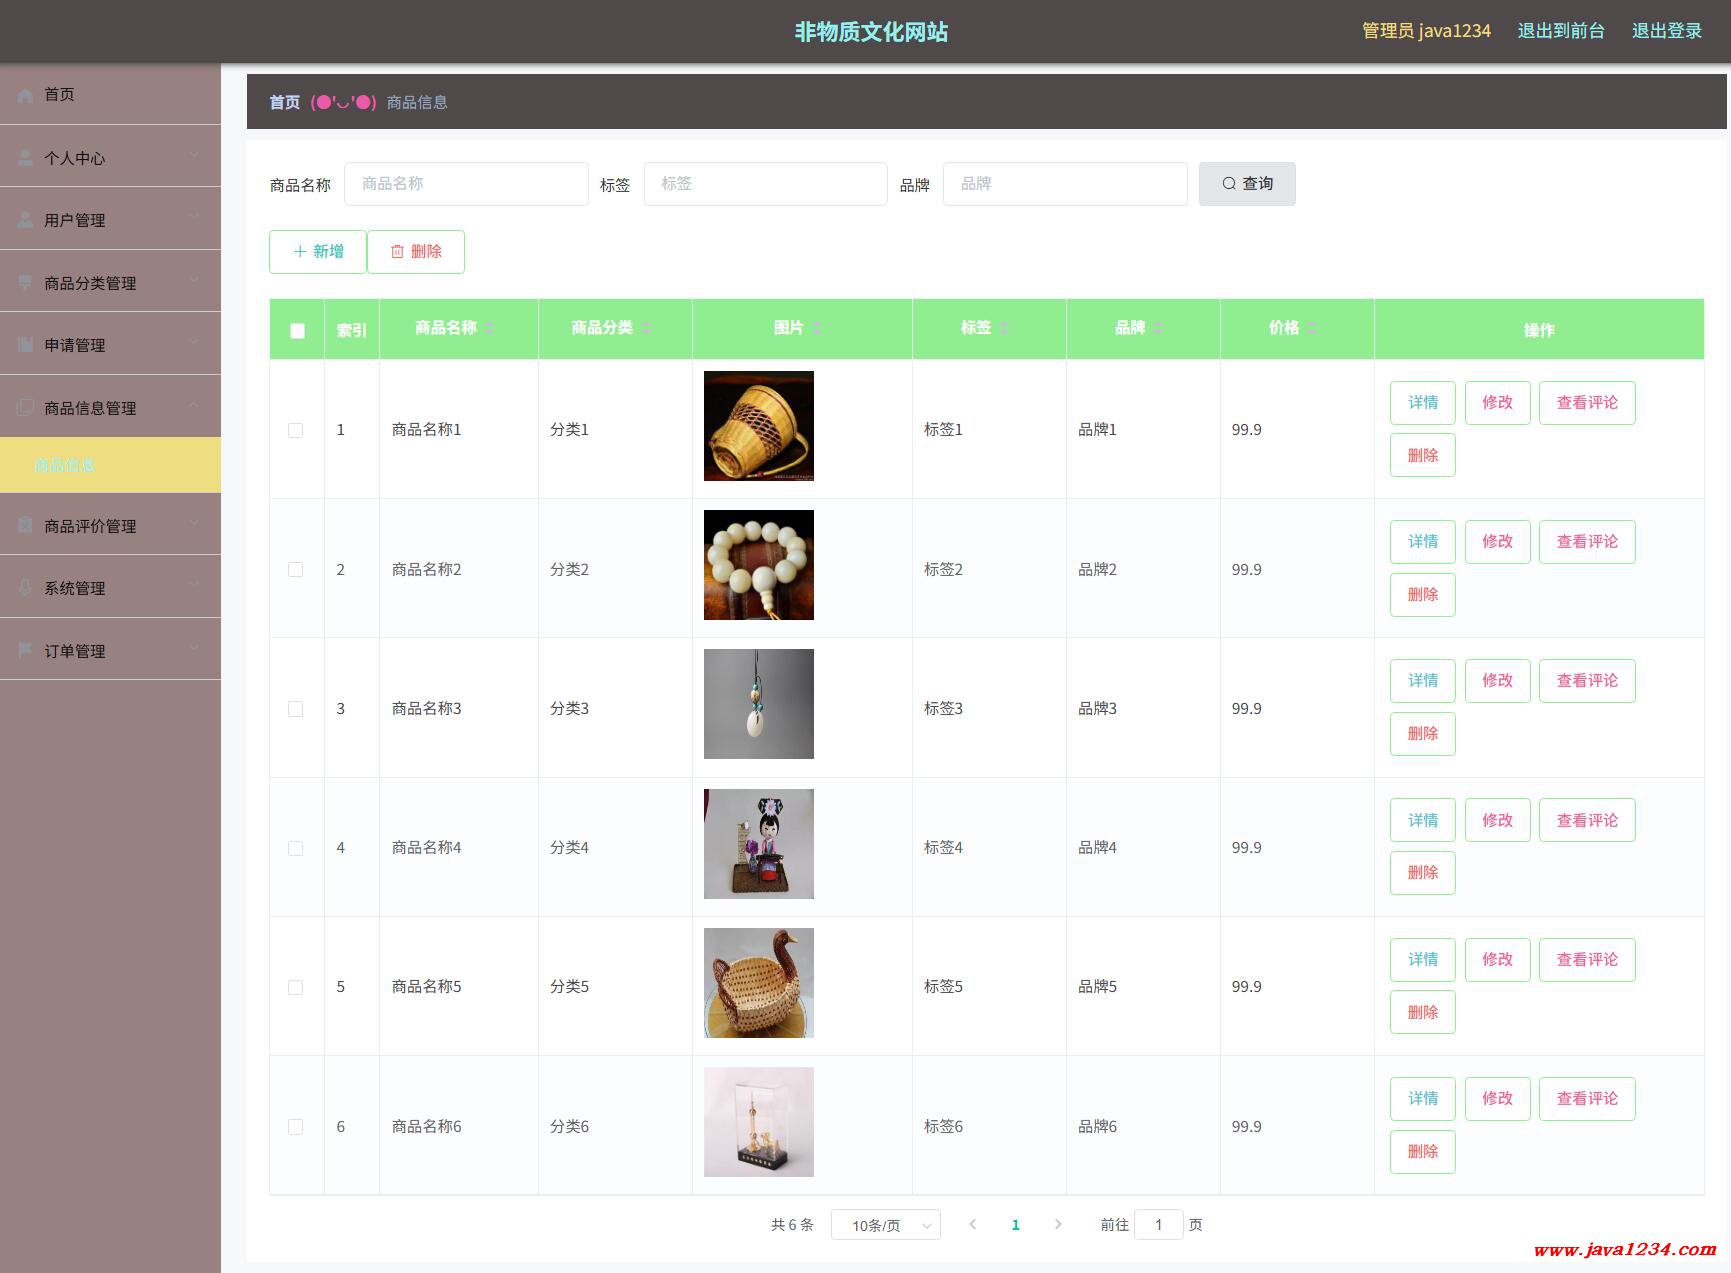Image resolution: width=1731 pixels, height=1273 pixels.
Task: Expand the 用户管理 sidebar menu
Action: pyautogui.click(x=110, y=219)
